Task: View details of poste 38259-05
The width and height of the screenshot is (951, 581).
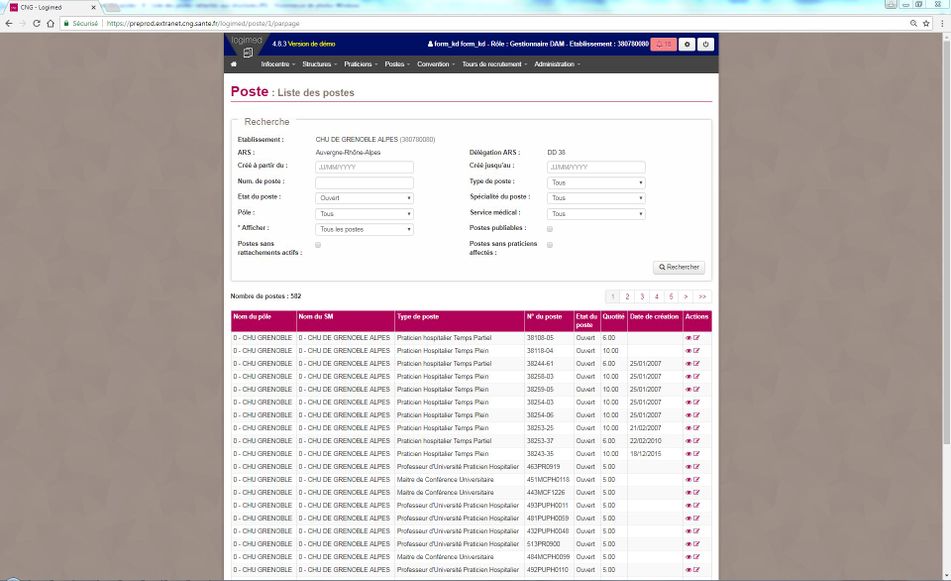Action: (688, 389)
